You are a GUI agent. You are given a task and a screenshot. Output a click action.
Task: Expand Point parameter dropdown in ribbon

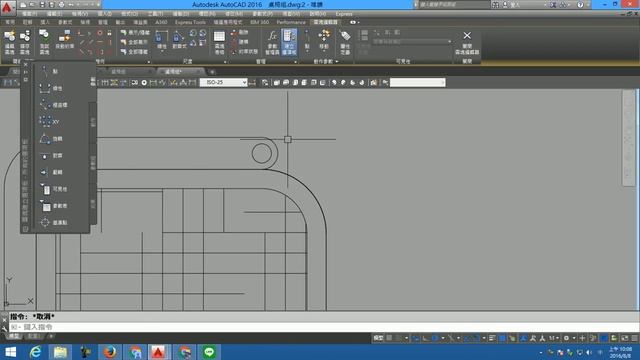point(307,52)
